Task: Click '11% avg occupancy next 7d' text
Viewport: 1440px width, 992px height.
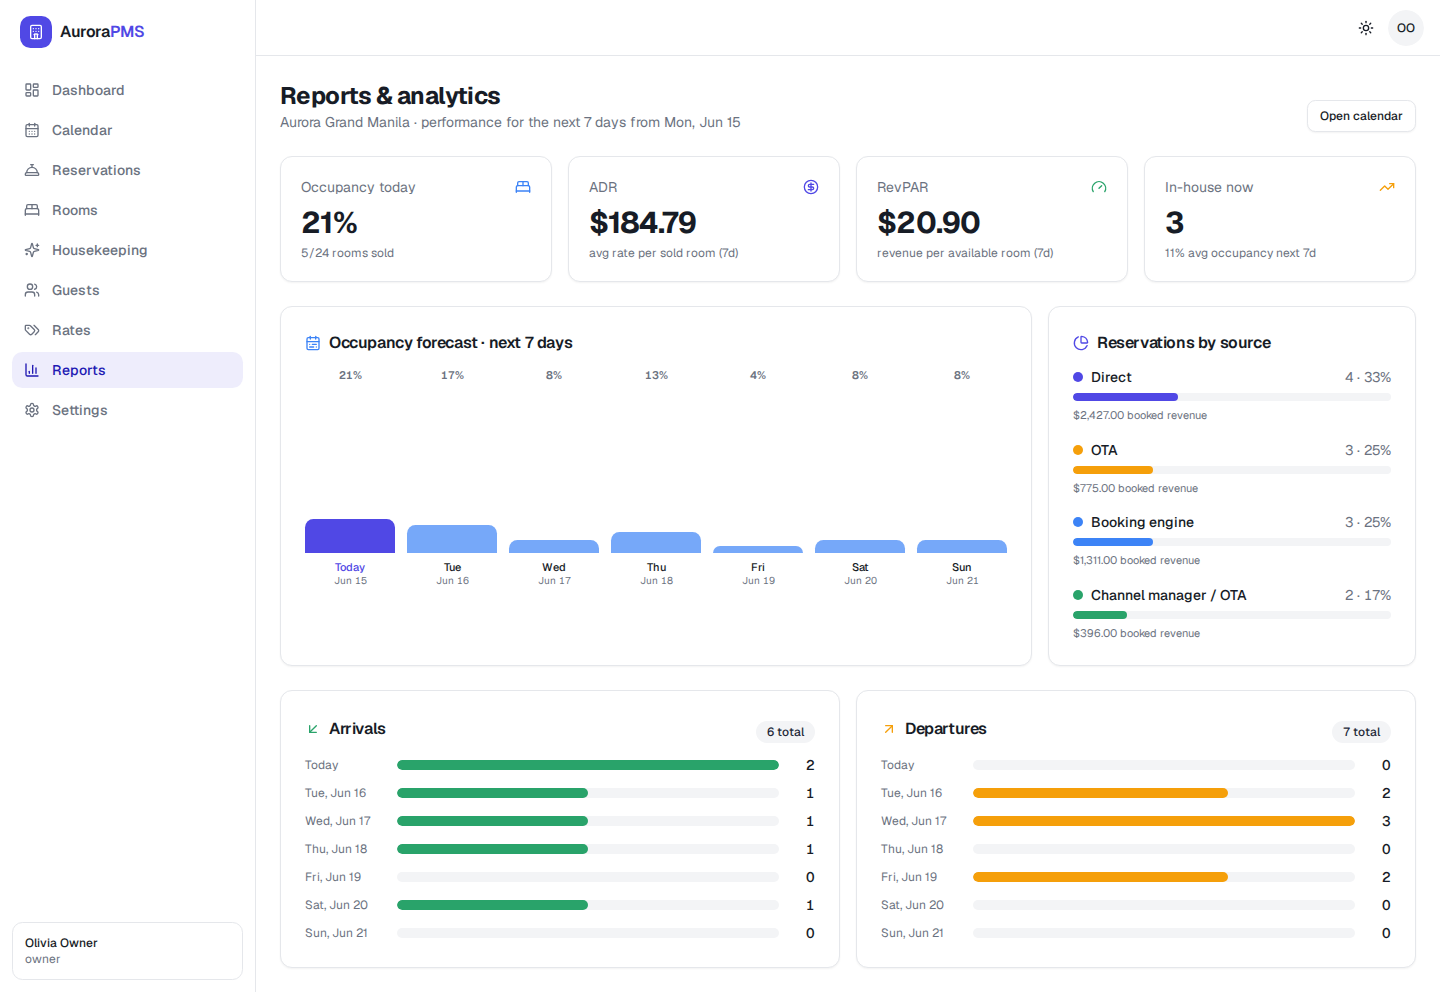Action: coord(1240,253)
